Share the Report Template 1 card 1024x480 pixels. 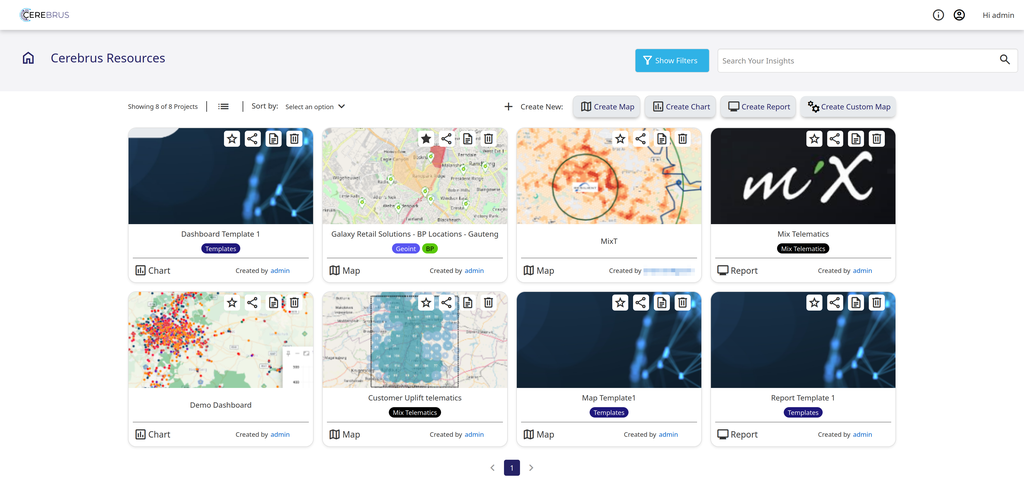pyautogui.click(x=835, y=302)
